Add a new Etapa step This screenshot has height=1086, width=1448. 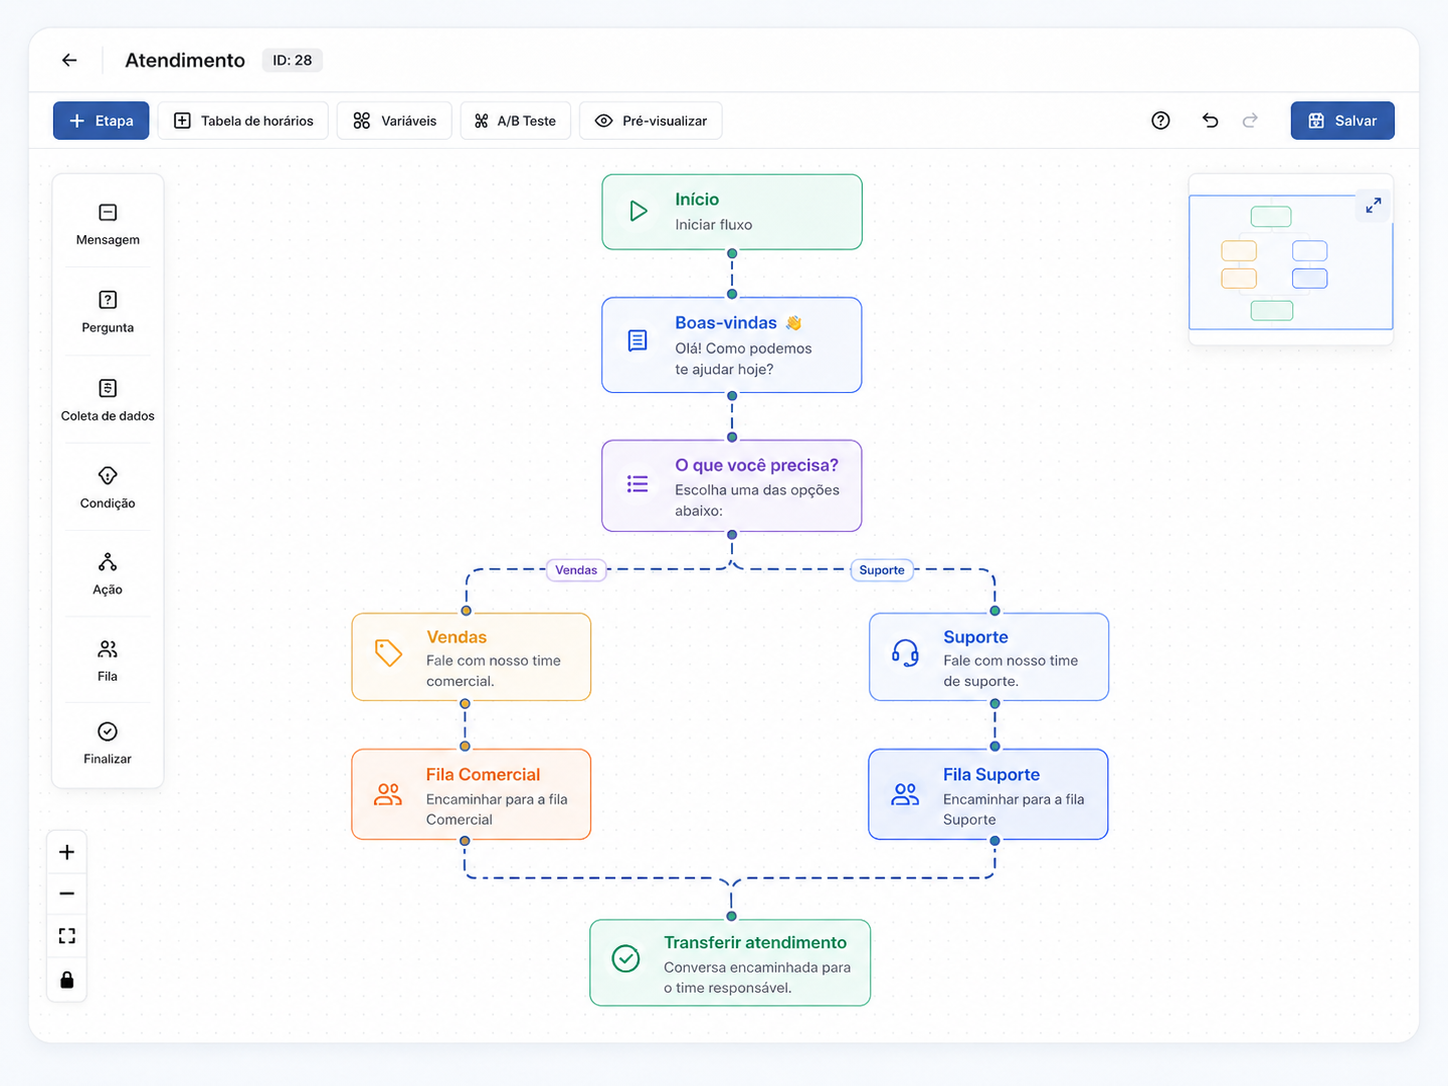(x=101, y=121)
